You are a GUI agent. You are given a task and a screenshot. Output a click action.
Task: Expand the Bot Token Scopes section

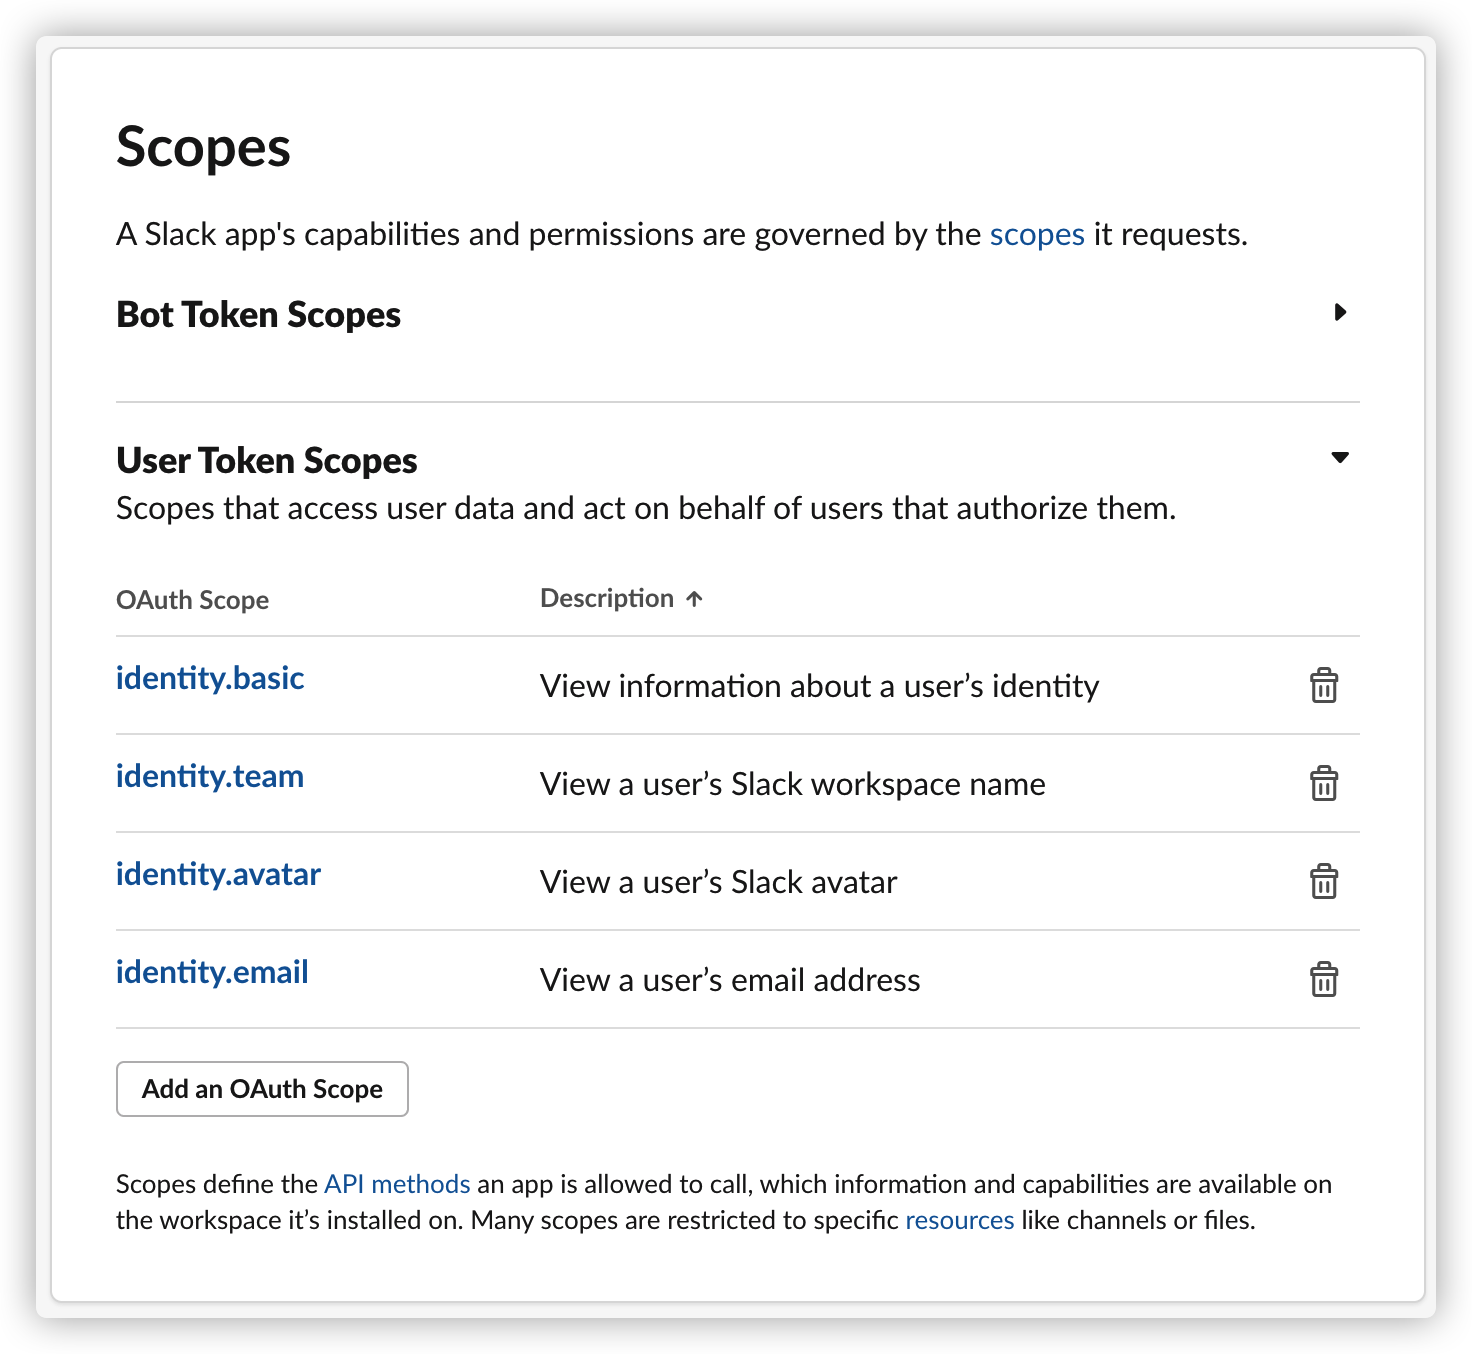click(x=1340, y=313)
